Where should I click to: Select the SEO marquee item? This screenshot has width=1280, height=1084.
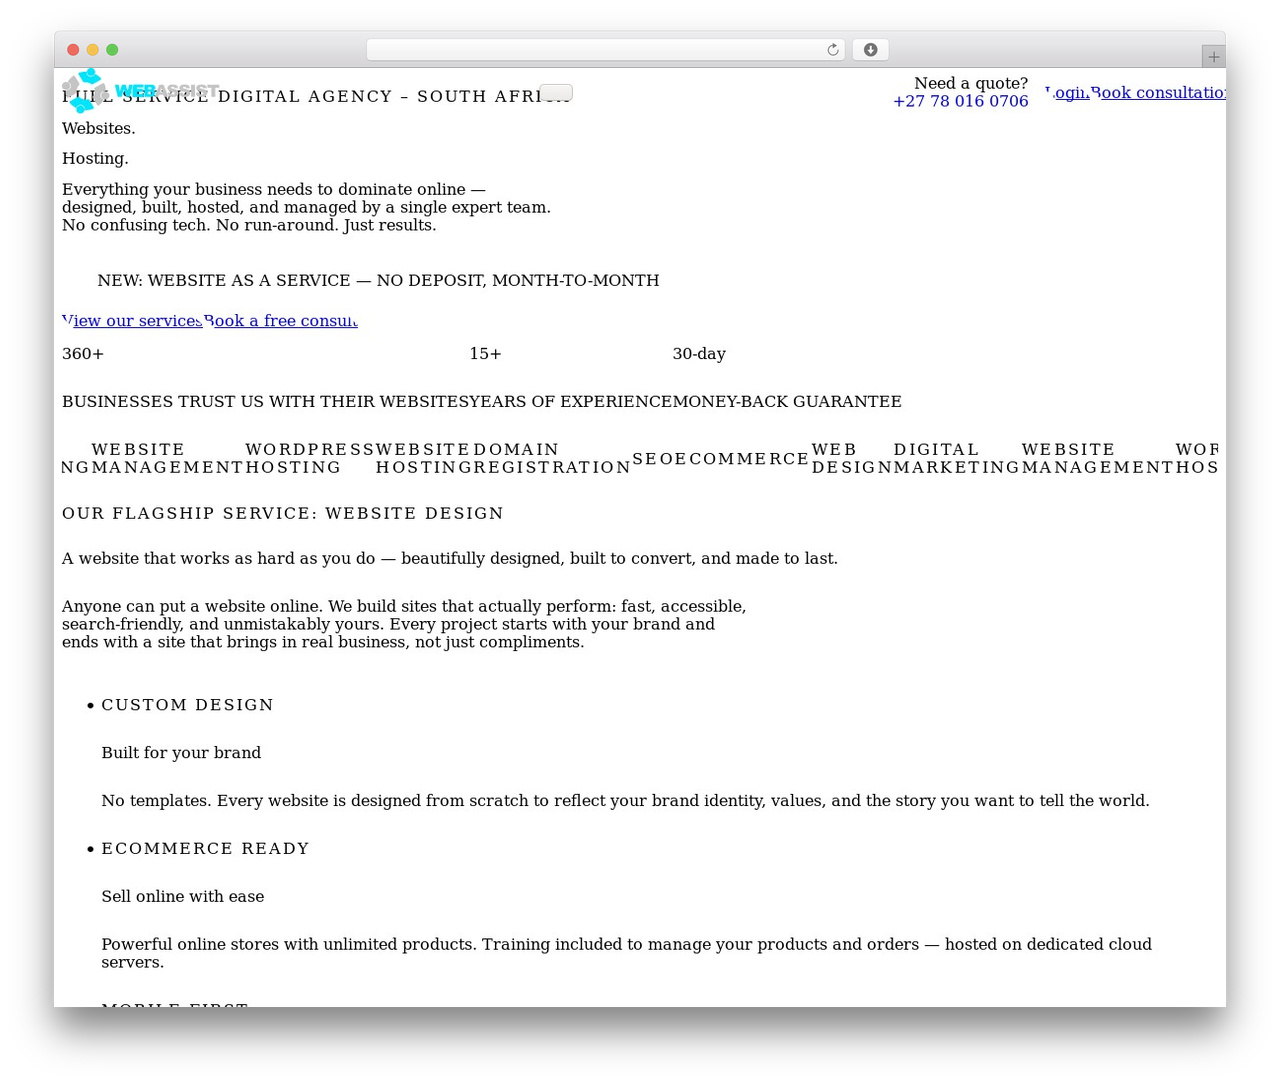click(659, 459)
